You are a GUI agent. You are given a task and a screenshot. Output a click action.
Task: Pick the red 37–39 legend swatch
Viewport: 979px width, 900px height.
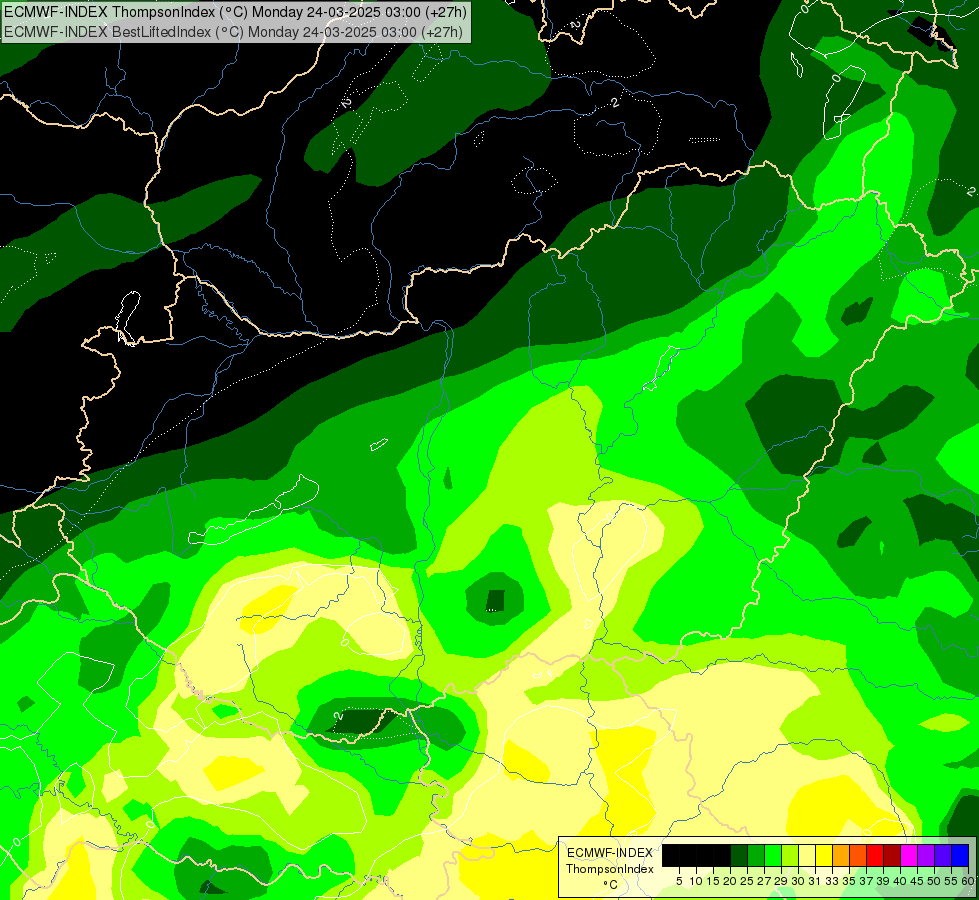(x=874, y=856)
